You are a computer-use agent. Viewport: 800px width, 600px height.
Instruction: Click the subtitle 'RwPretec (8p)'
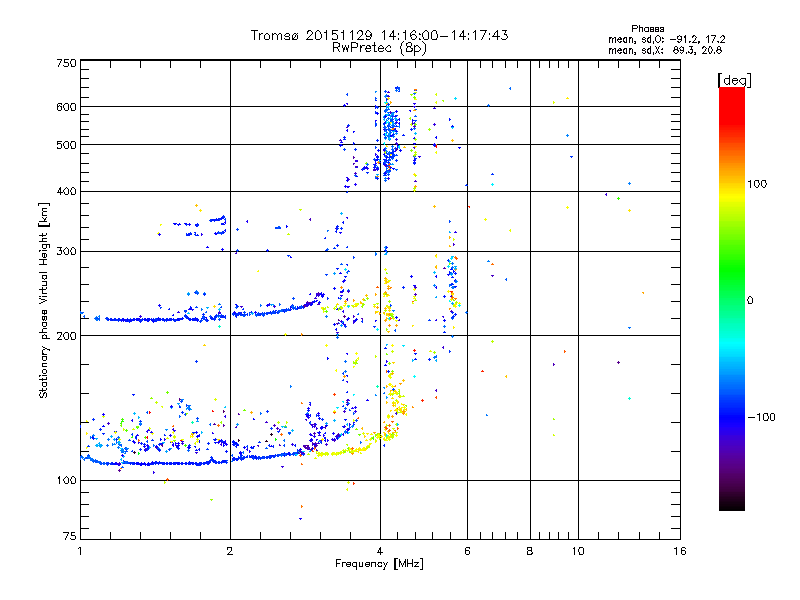pos(379,48)
